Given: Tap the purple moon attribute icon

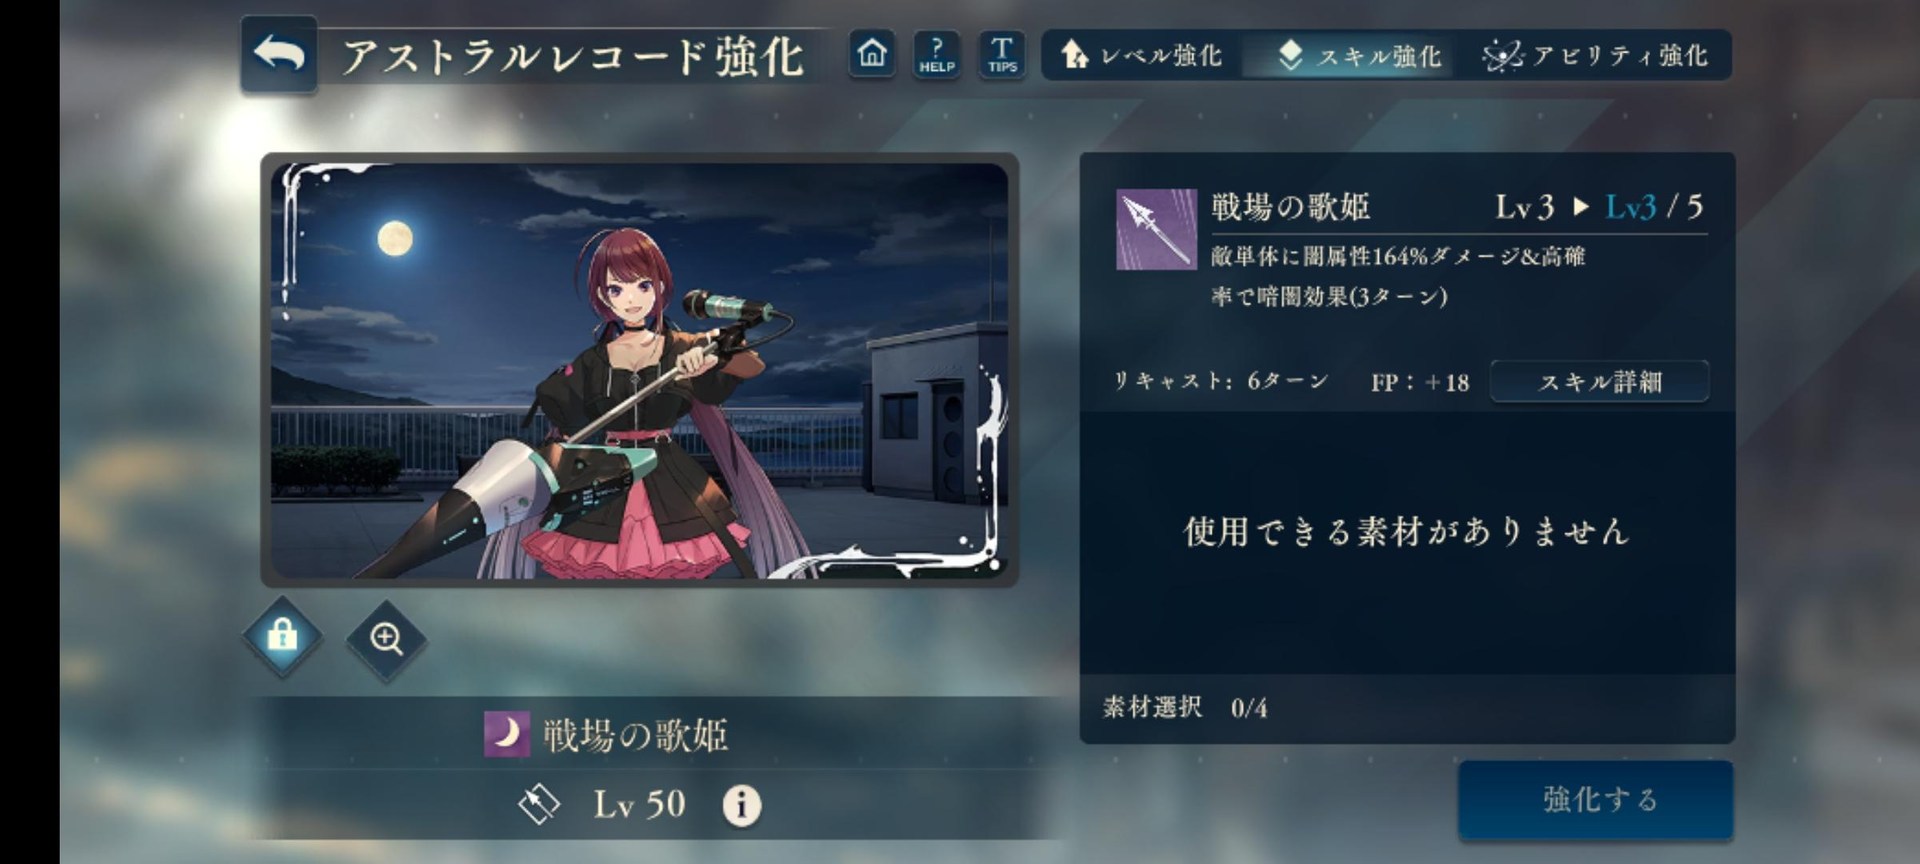Looking at the screenshot, I should click(x=507, y=735).
